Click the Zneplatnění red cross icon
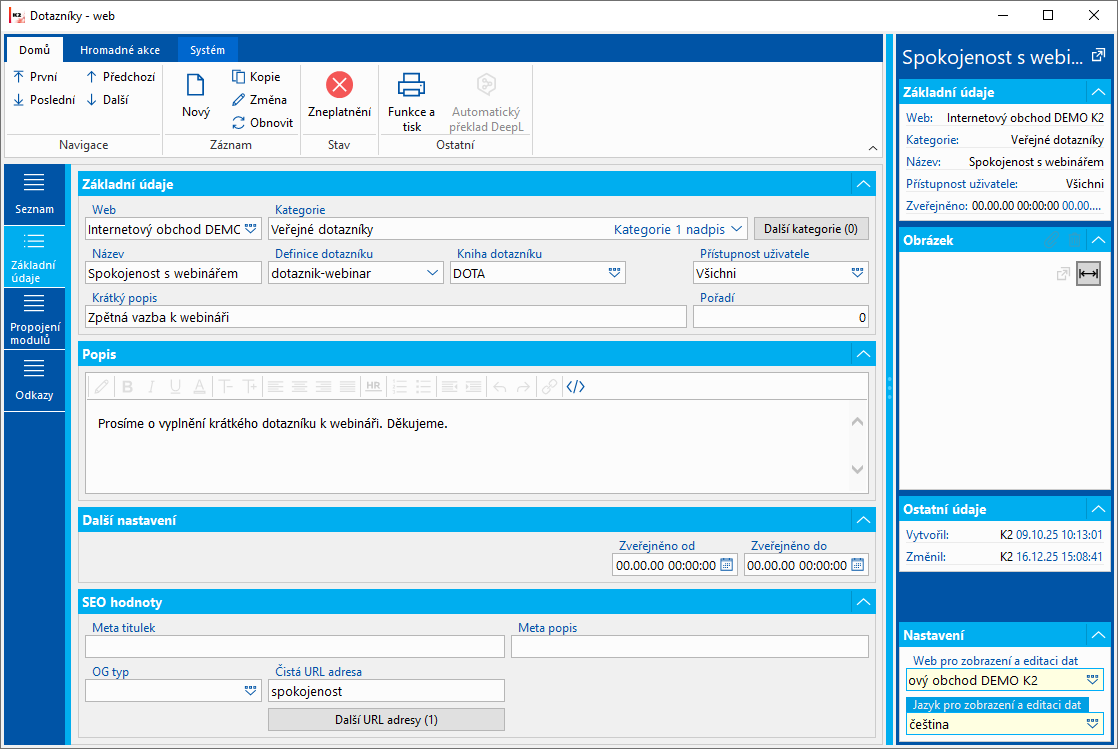Viewport: 1118px width, 749px height. (x=339, y=86)
